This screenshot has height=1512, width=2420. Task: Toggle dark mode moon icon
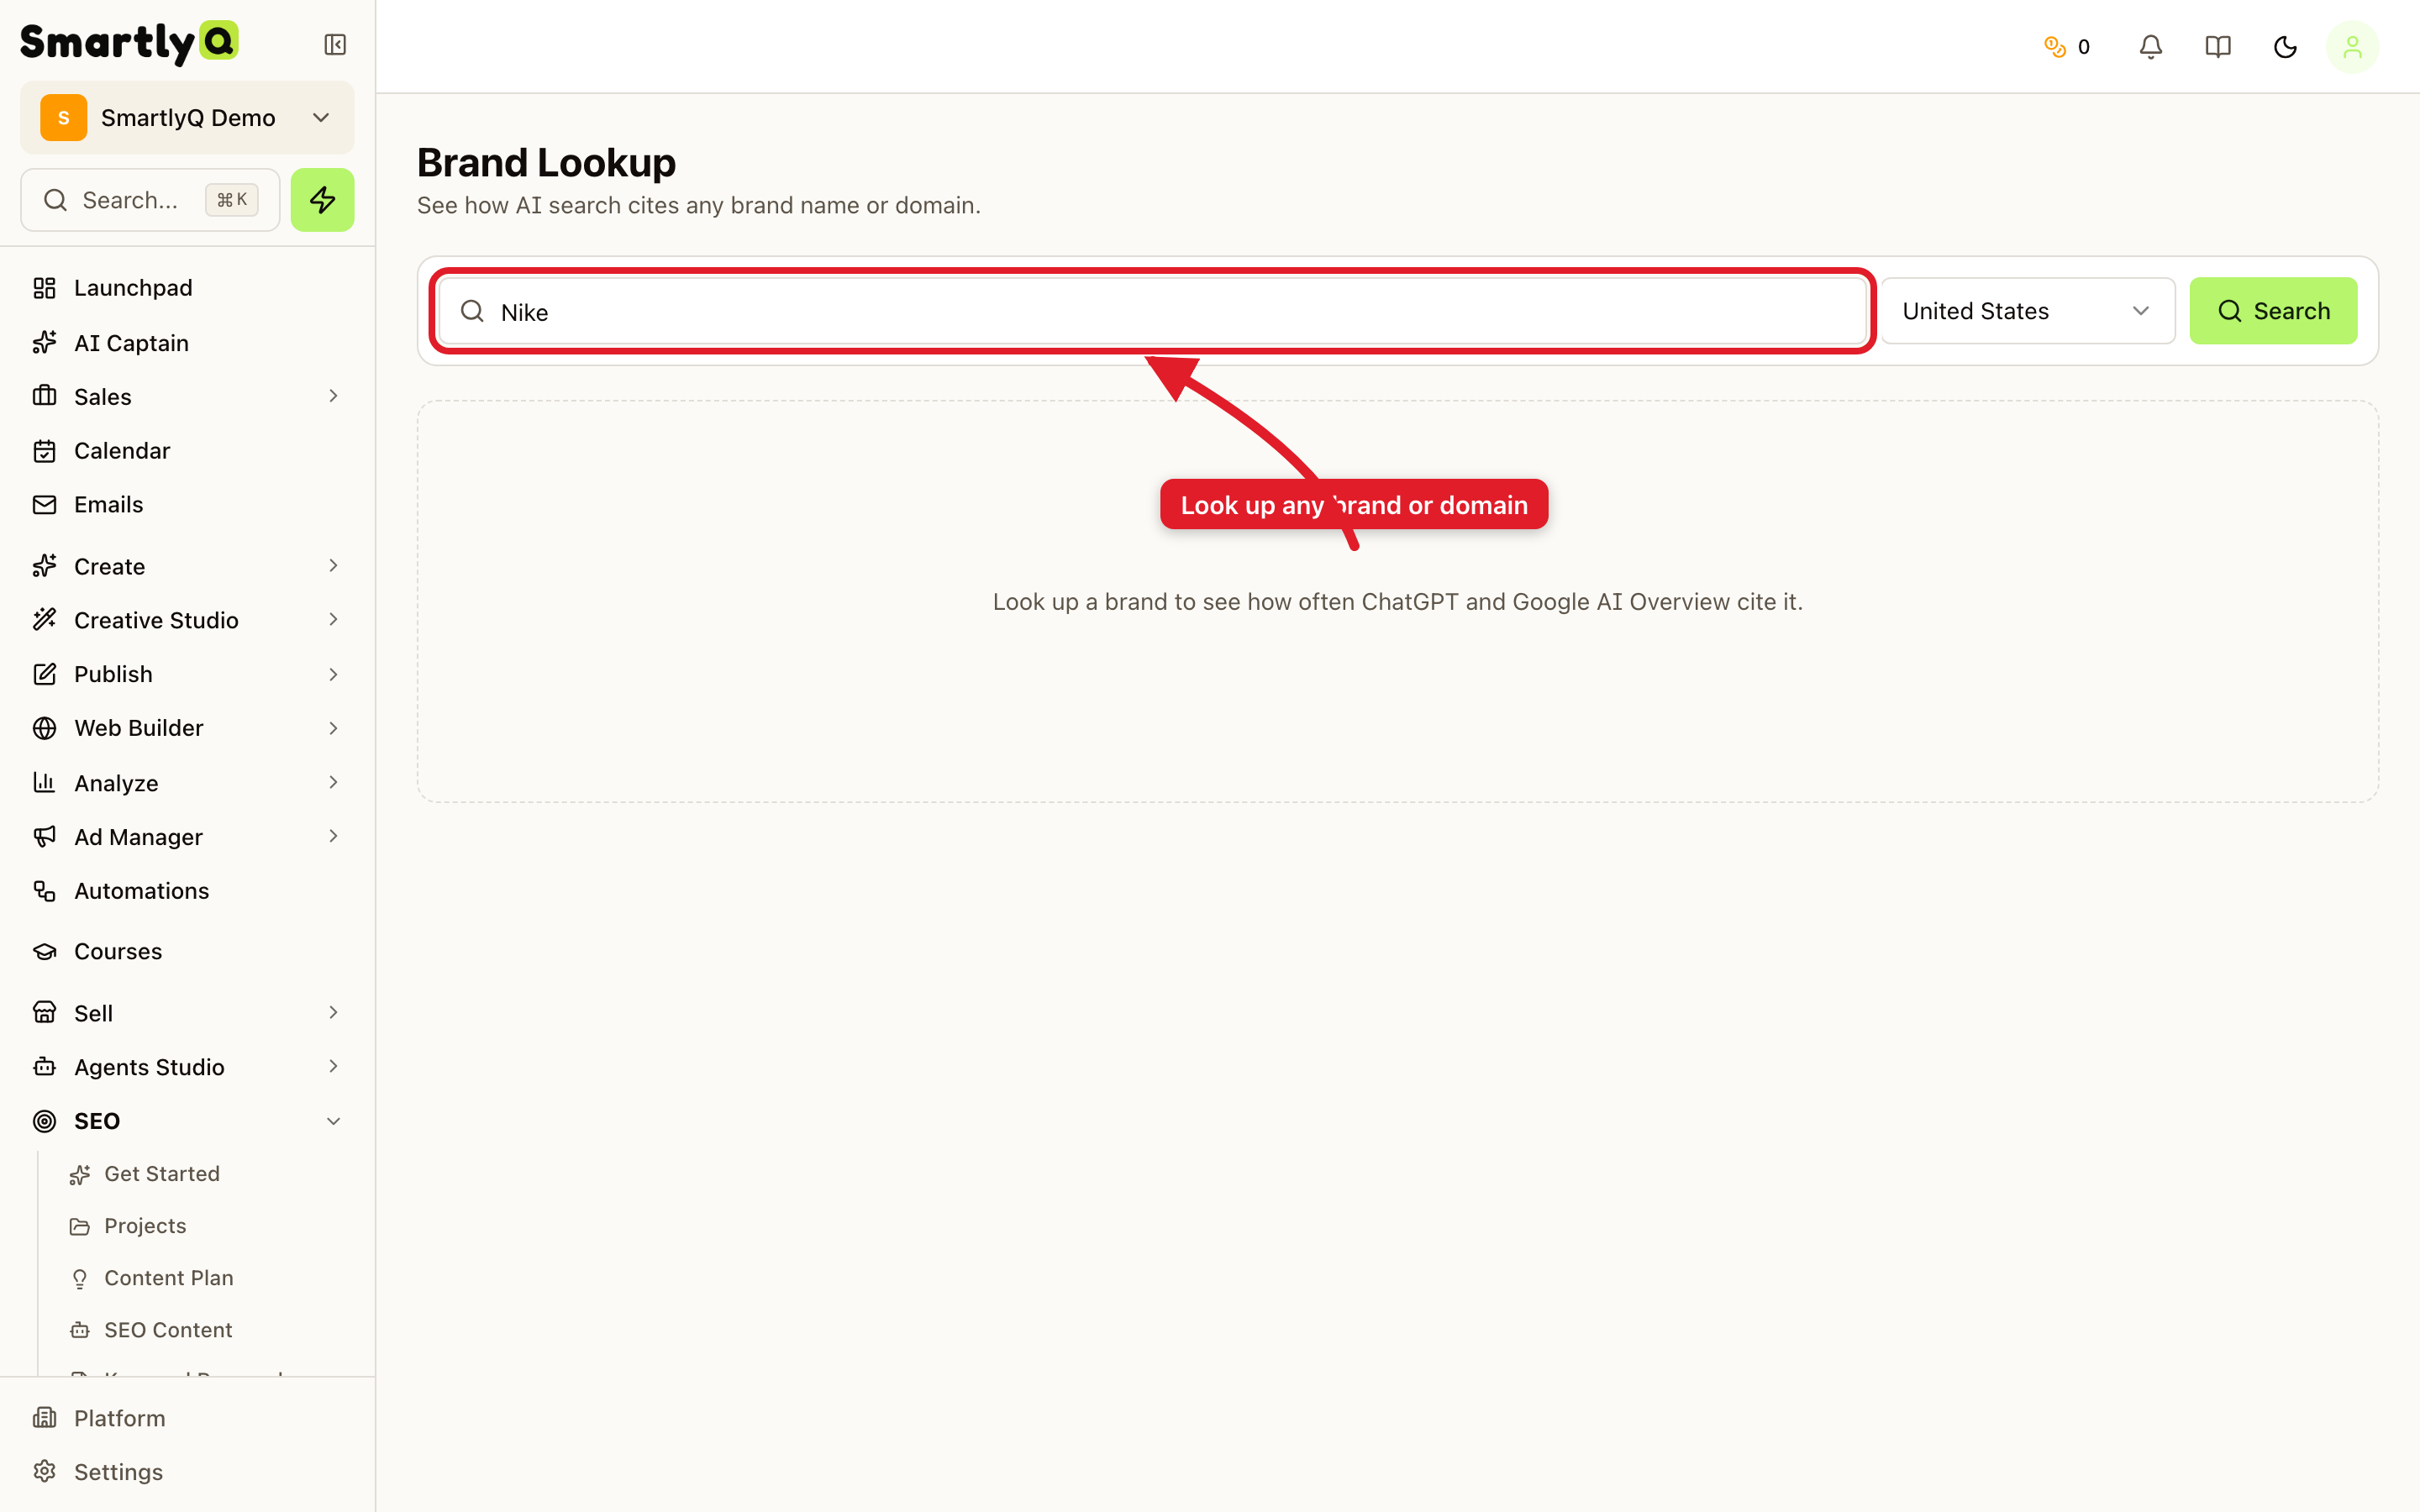pyautogui.click(x=2285, y=47)
